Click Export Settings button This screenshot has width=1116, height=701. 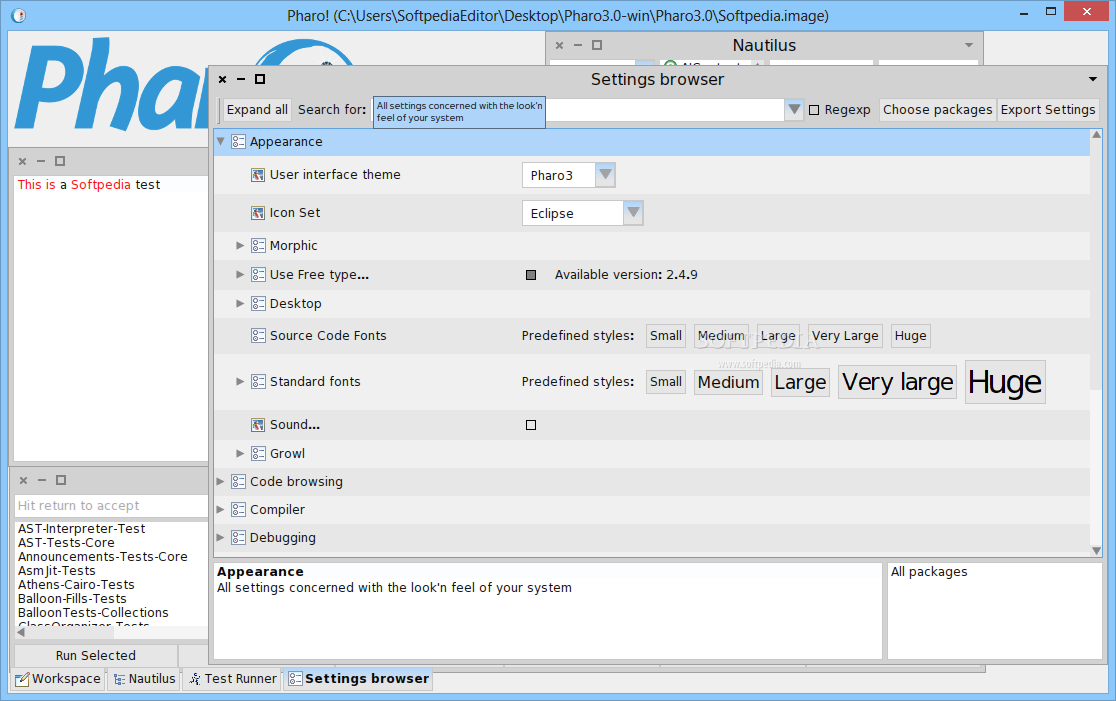[1048, 110]
